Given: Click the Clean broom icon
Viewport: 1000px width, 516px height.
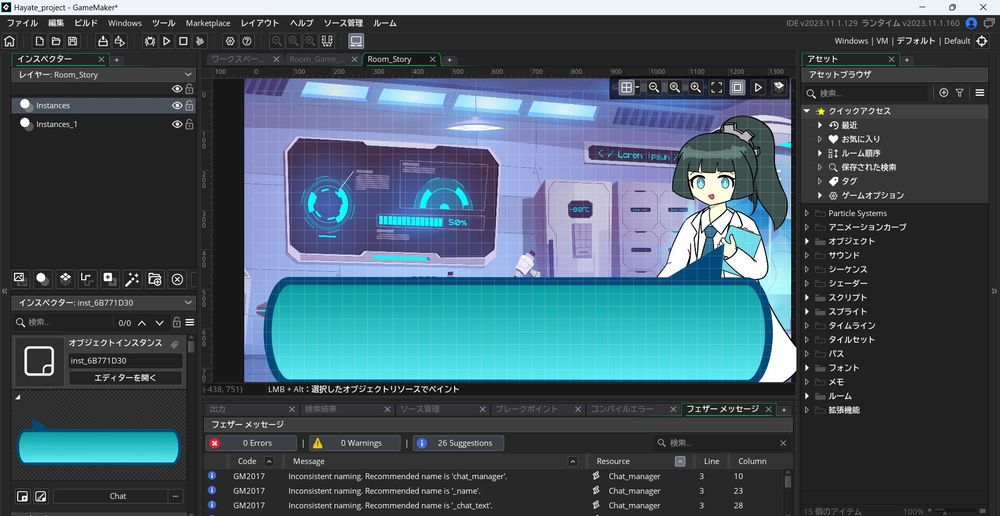Looking at the screenshot, I should (x=200, y=41).
